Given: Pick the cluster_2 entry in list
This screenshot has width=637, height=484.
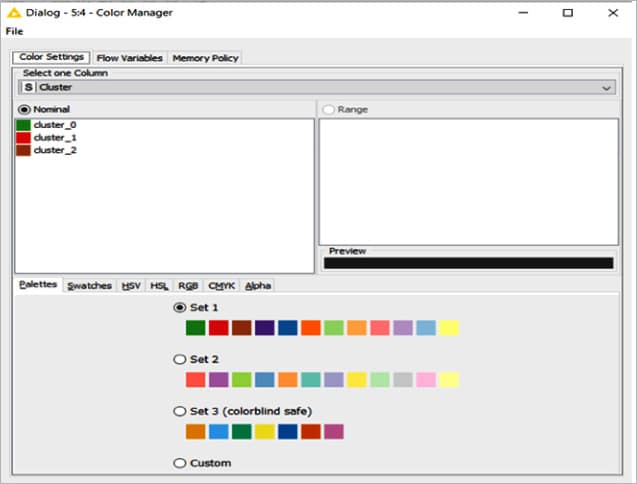Looking at the screenshot, I should pyautogui.click(x=55, y=150).
